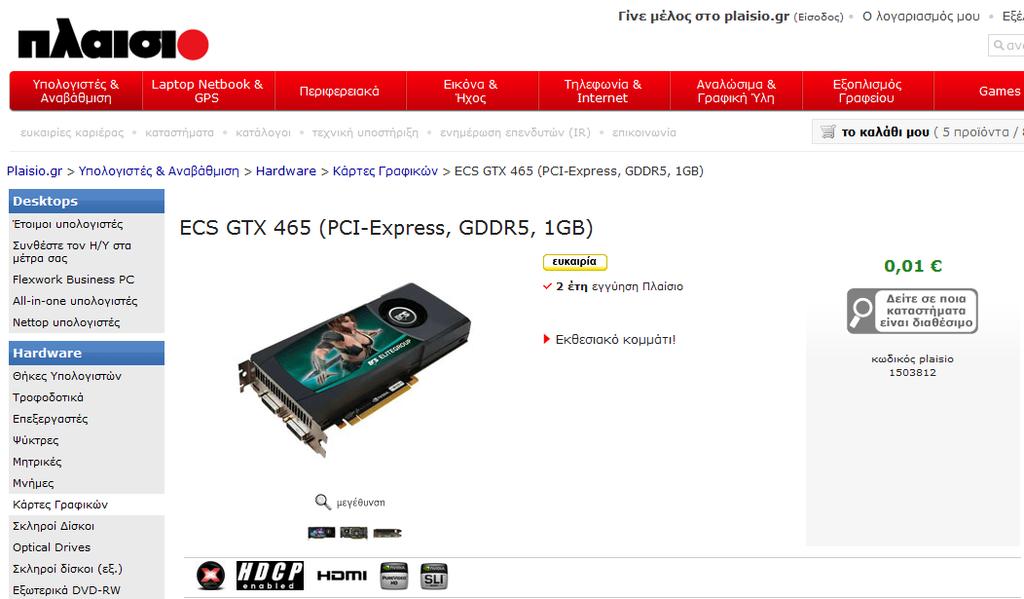Open the Laptop Netbook & GPS menu
The height and width of the screenshot is (599, 1024).
tap(207, 91)
